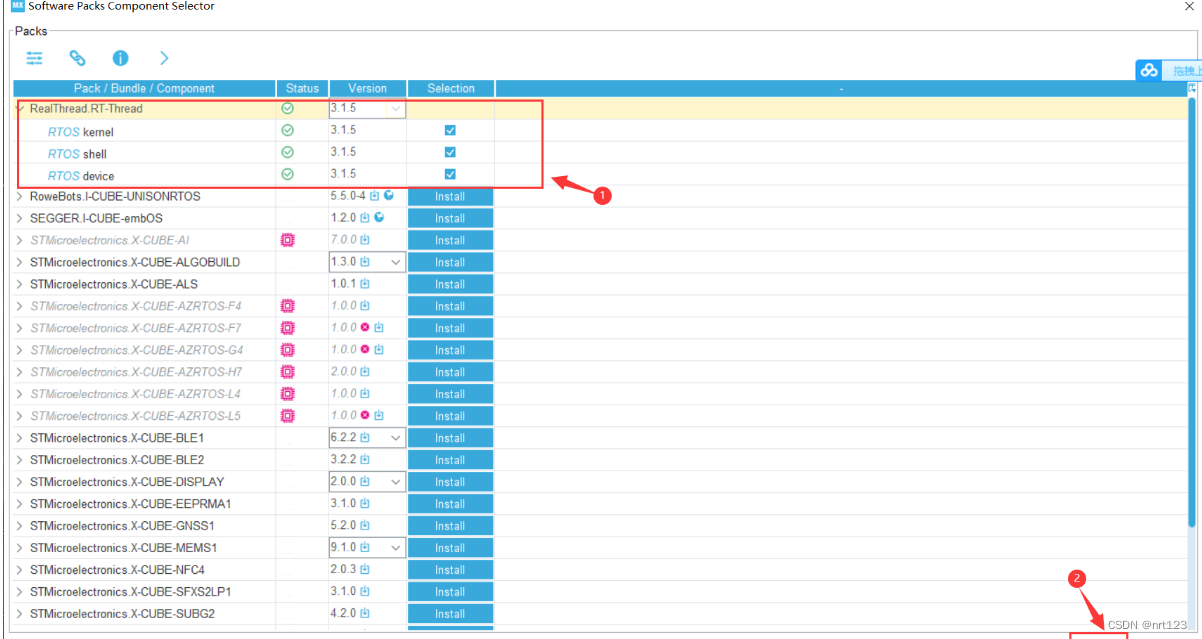This screenshot has width=1202, height=639.
Task: Click the Status column header
Action: (x=302, y=88)
